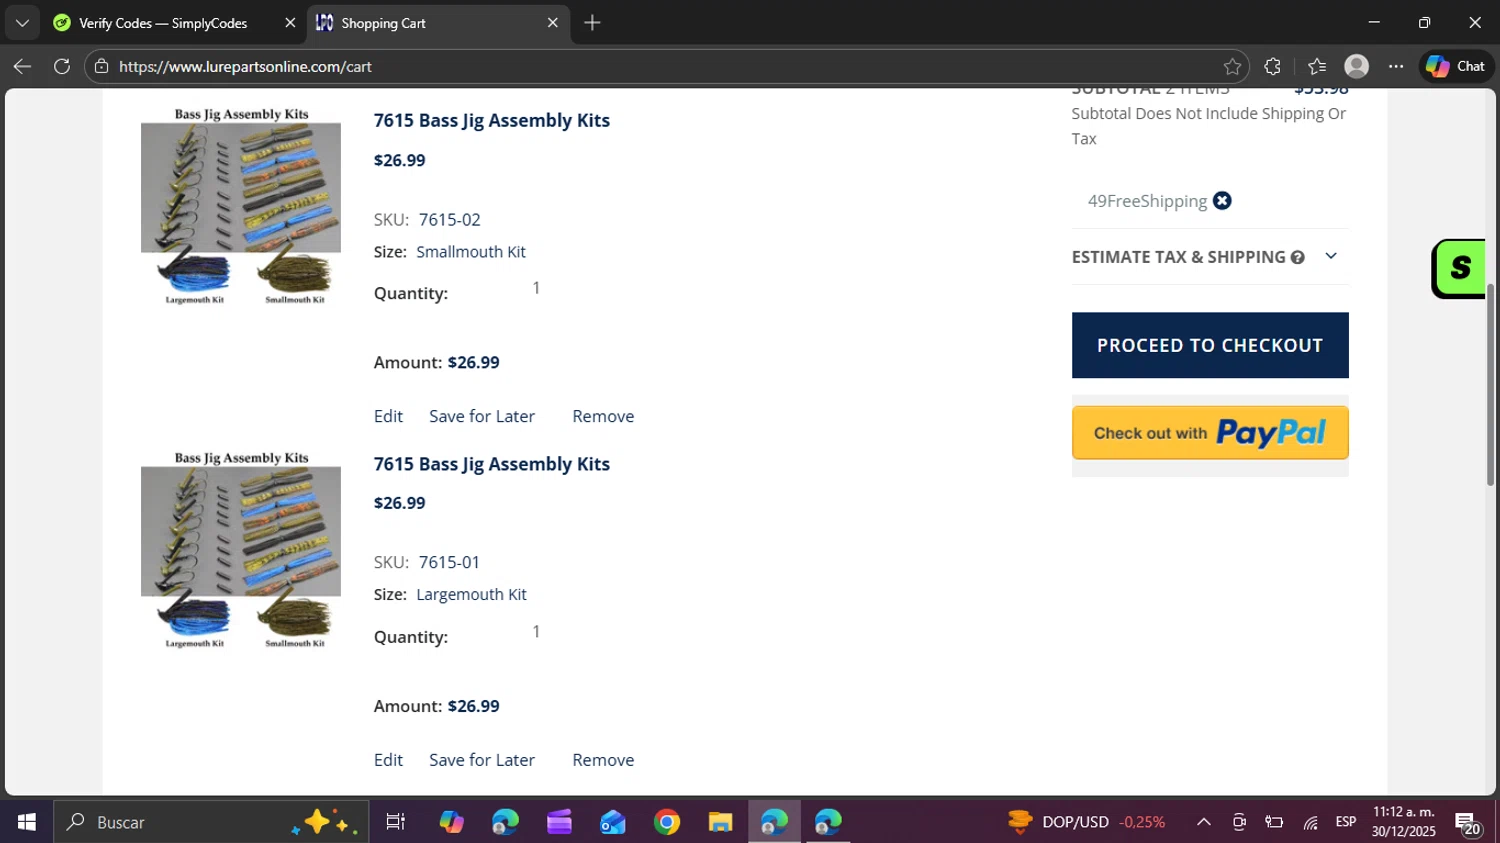Remove the 49FreeShipping coupon code
Screen dimensions: 1500x843
1222,201
